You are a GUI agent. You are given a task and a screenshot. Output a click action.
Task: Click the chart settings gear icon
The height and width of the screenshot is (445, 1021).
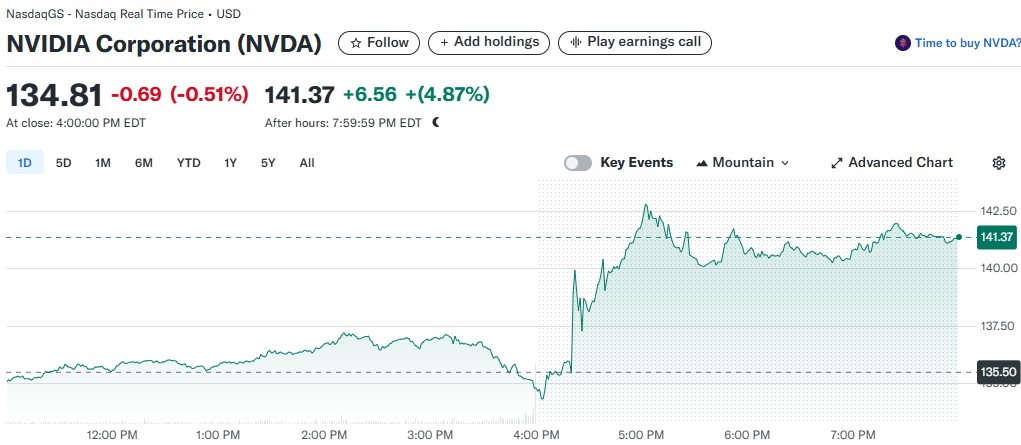pos(998,163)
